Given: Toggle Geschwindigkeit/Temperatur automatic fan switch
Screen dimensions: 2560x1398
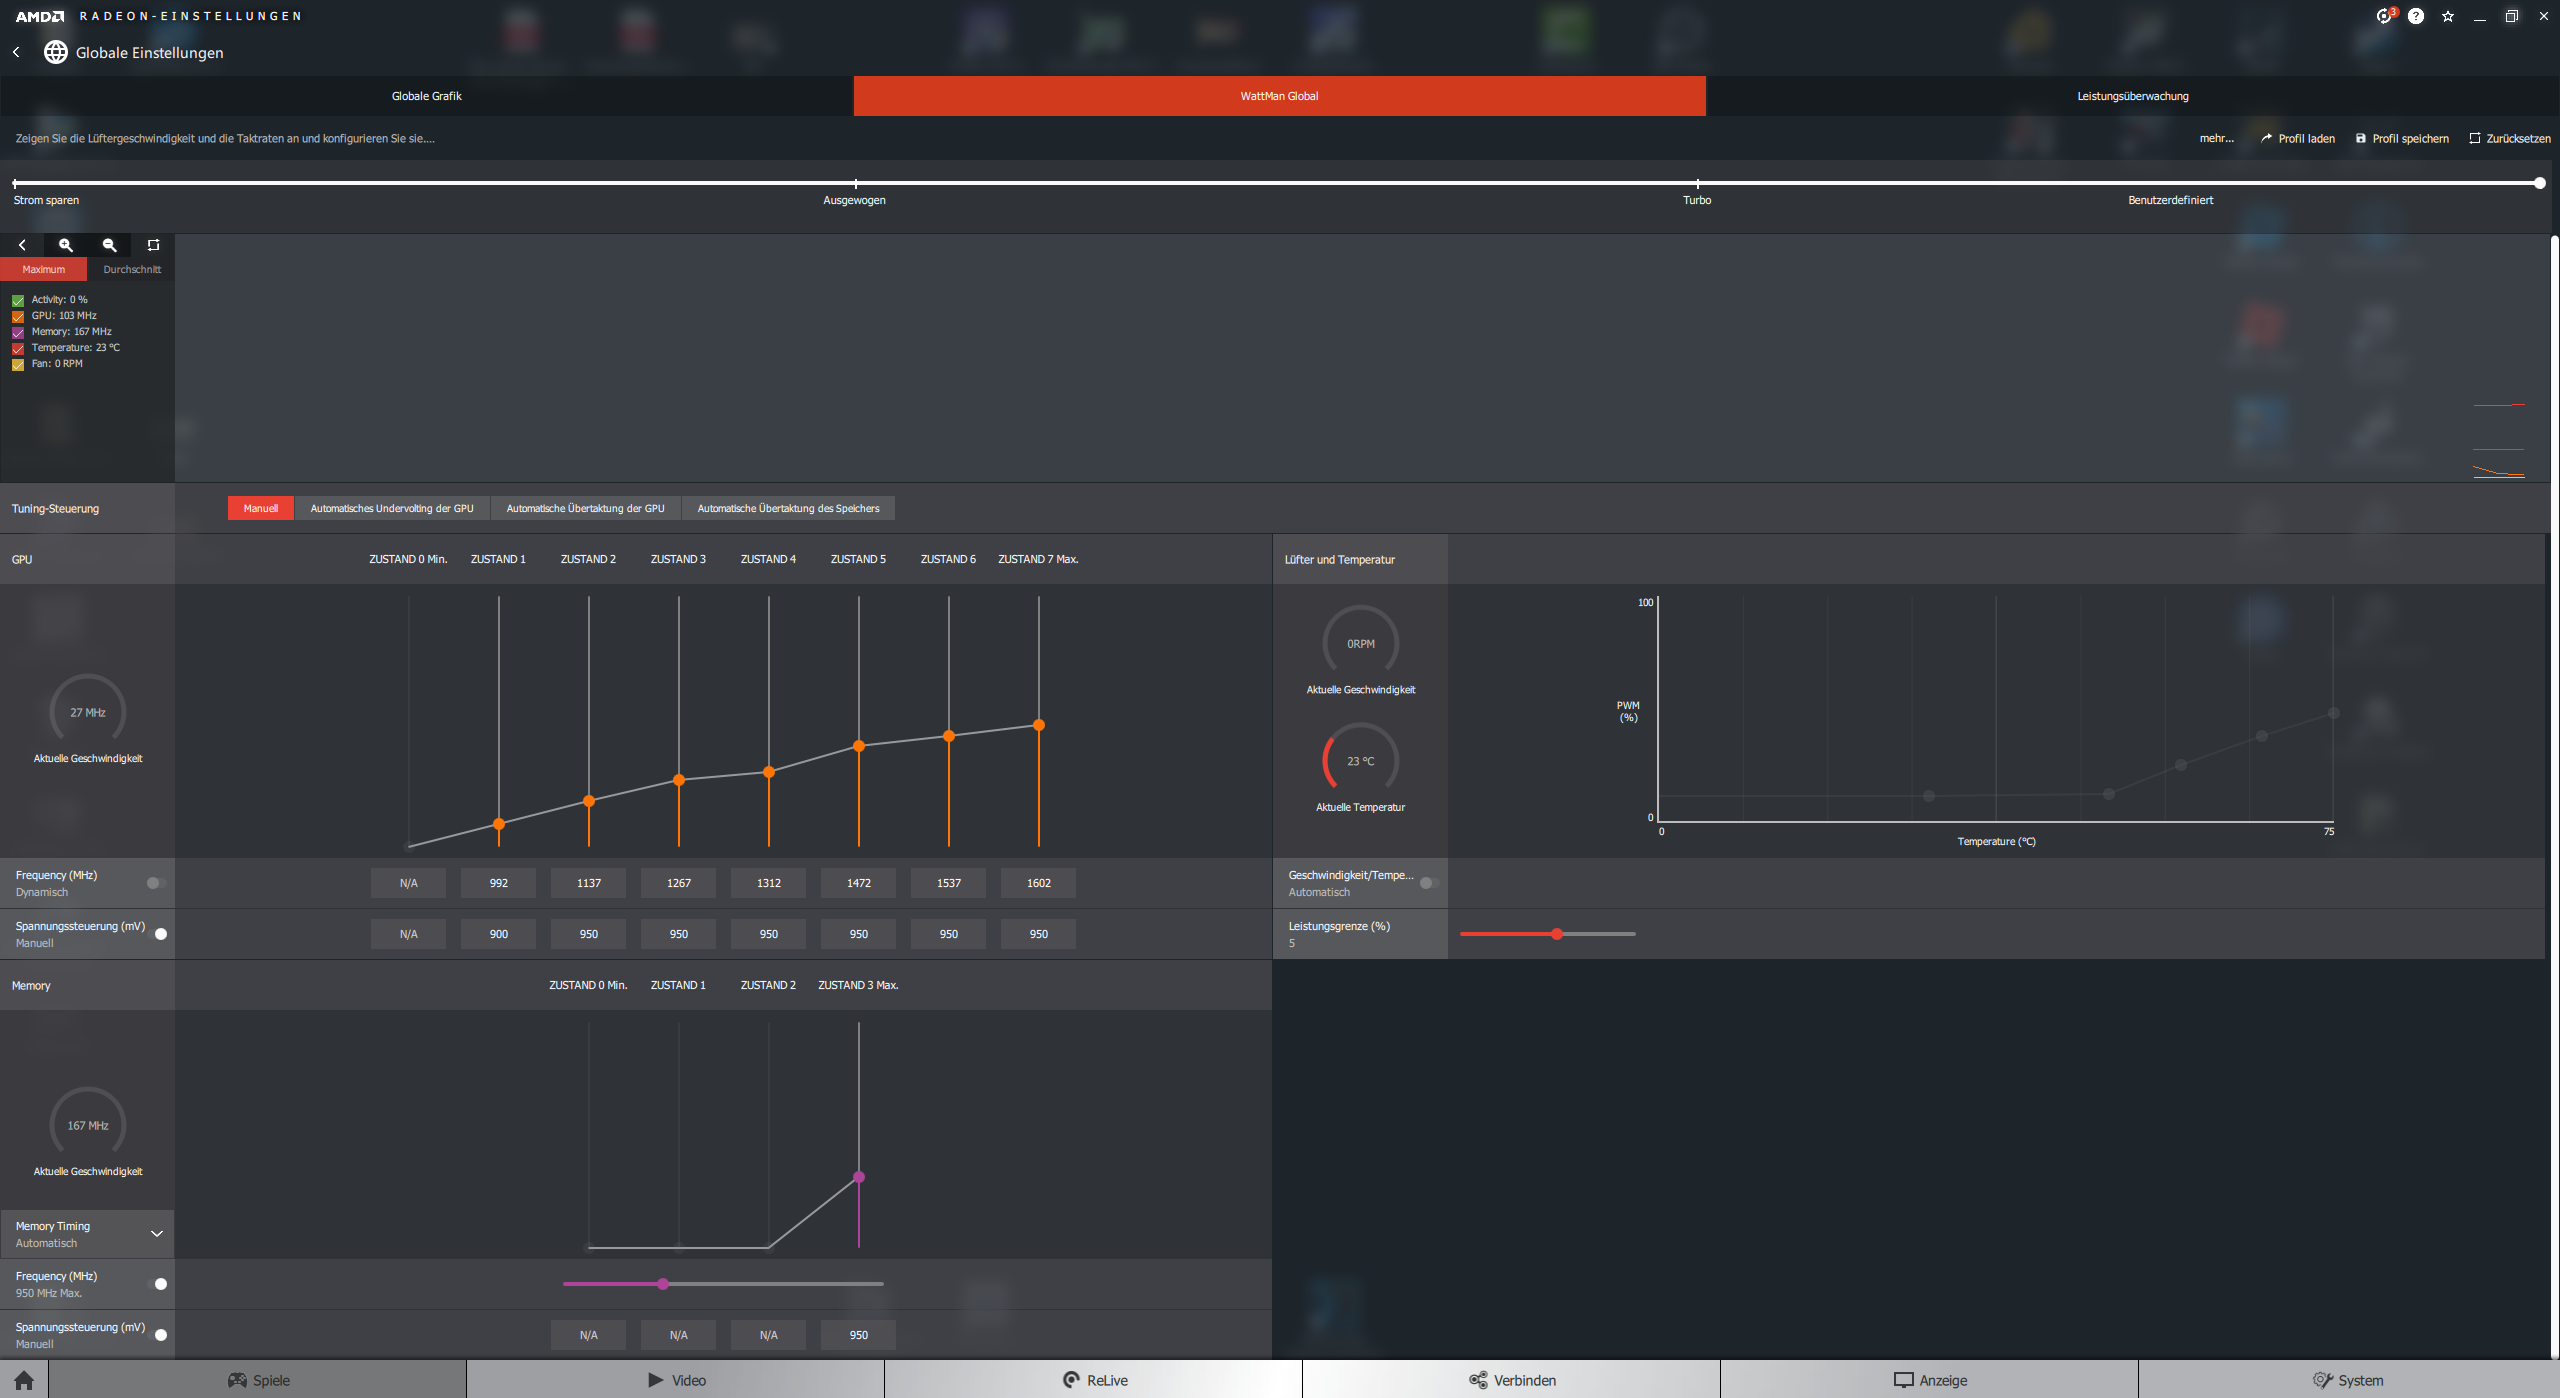Looking at the screenshot, I should (x=1429, y=883).
